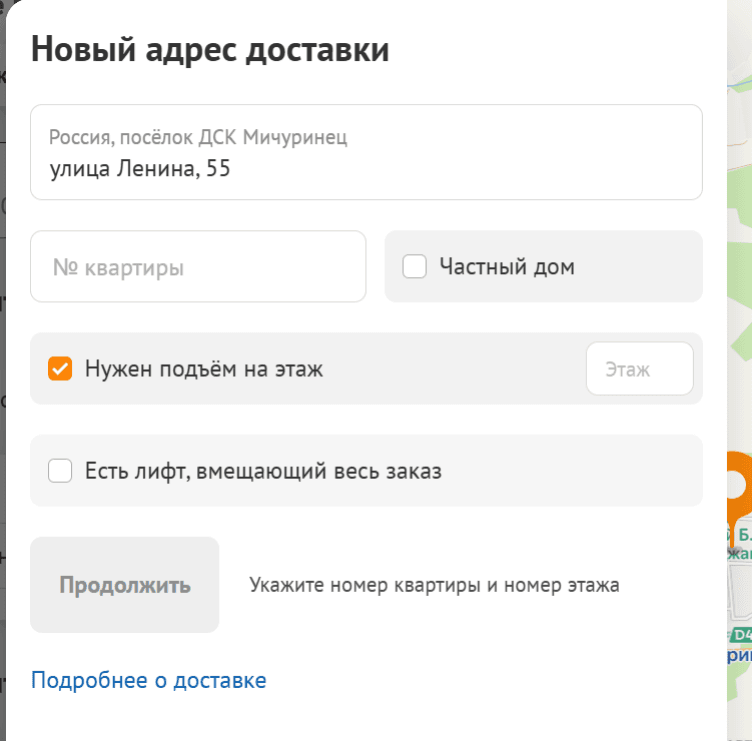
Task: Click the Укажите номер квартиры hint text
Action: coord(434,585)
